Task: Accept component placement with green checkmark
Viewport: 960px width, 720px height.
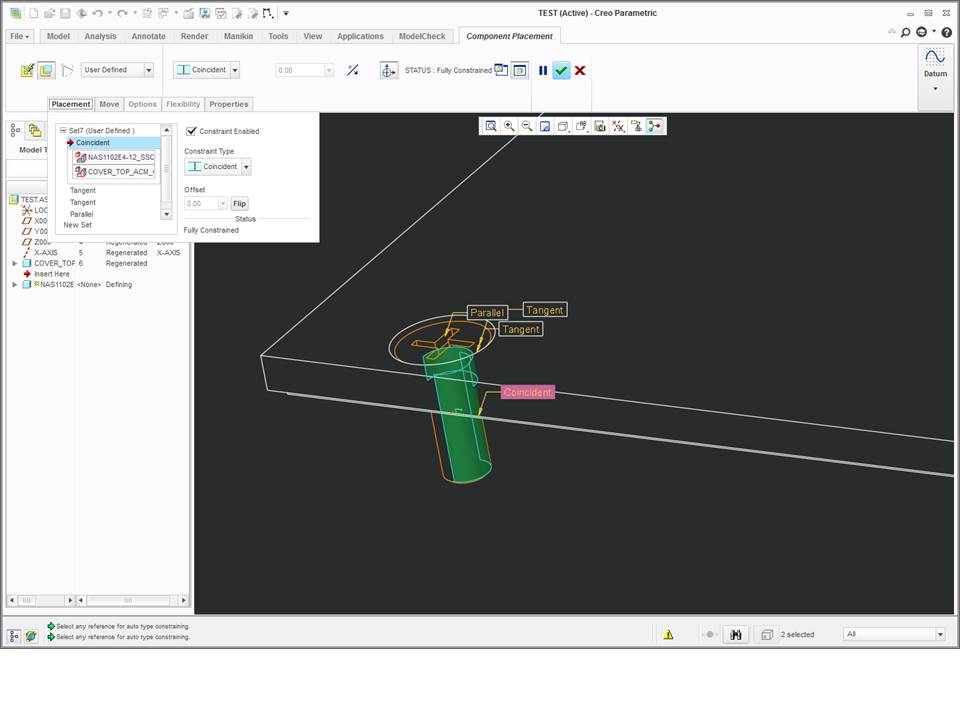Action: [x=561, y=70]
